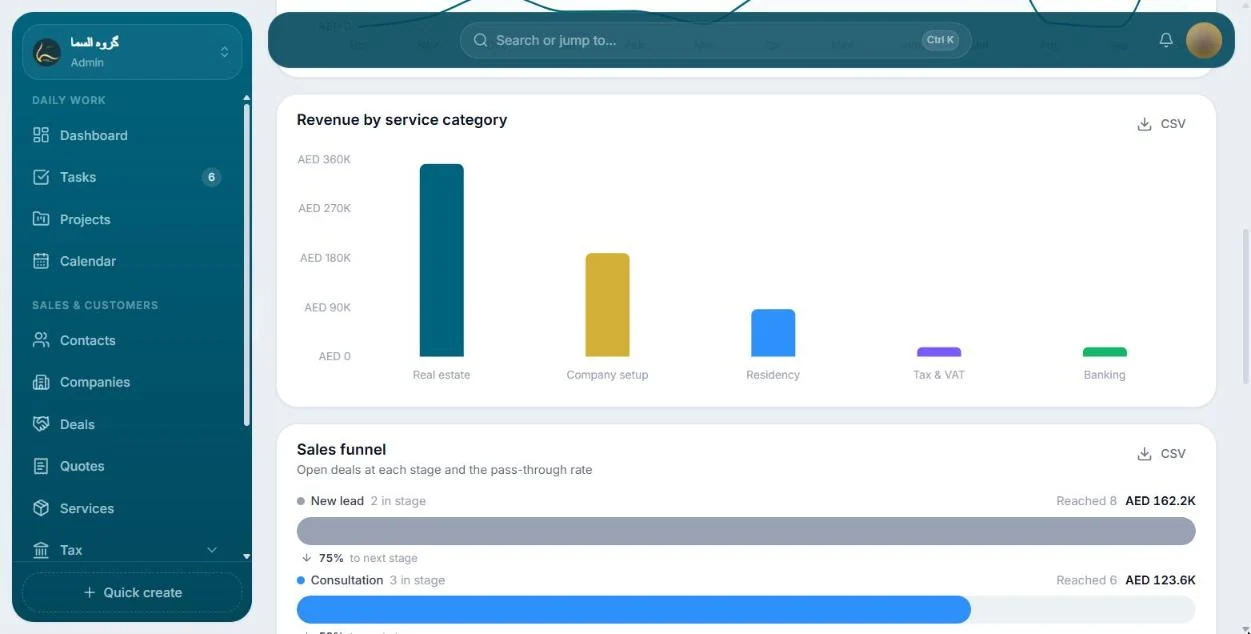Click the Tax bank icon

pos(41,550)
